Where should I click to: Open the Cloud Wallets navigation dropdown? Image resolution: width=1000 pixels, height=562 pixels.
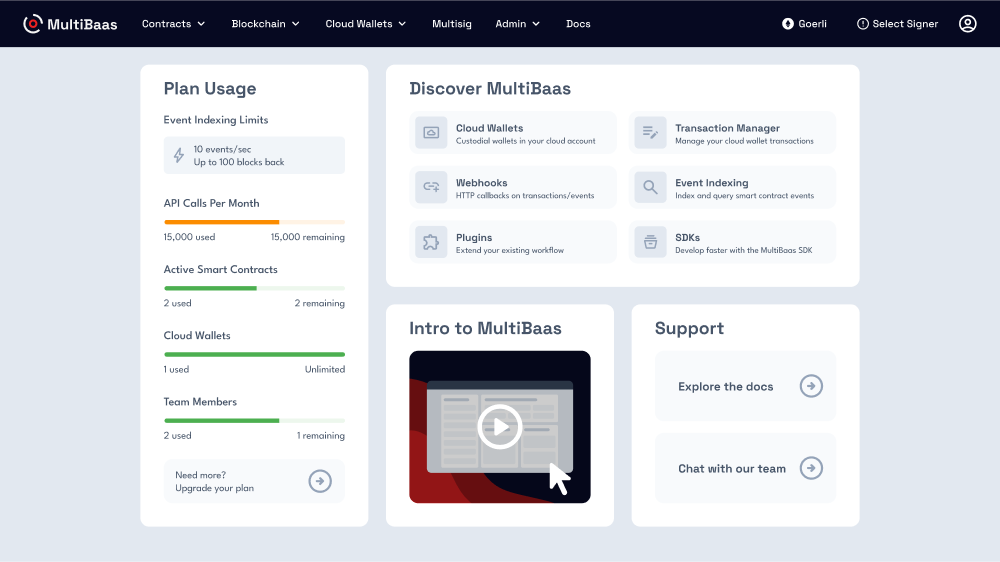(x=365, y=23)
